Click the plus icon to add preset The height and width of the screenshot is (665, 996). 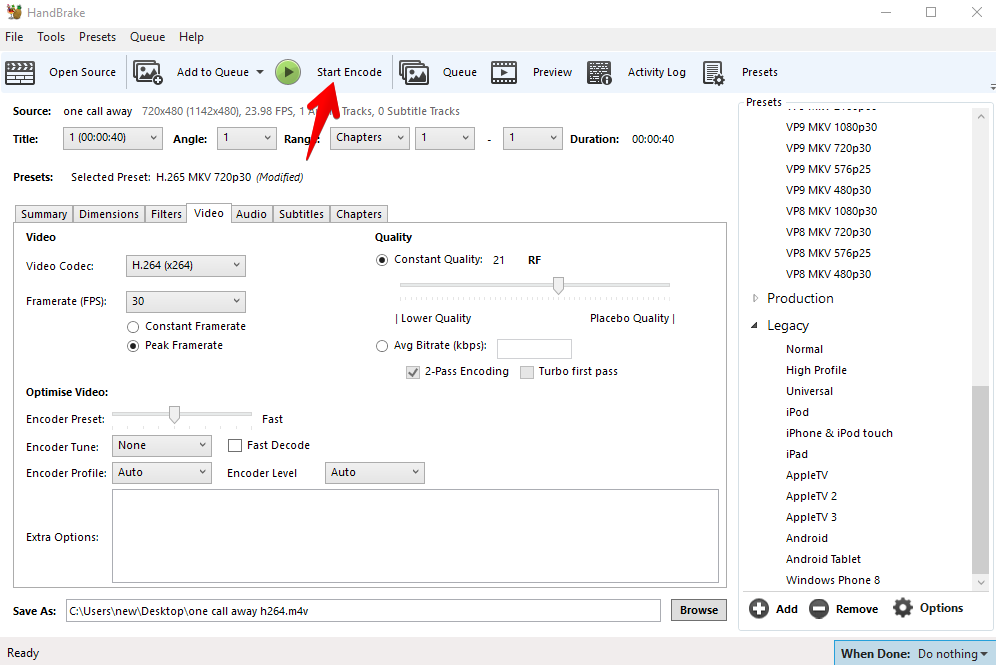[758, 608]
